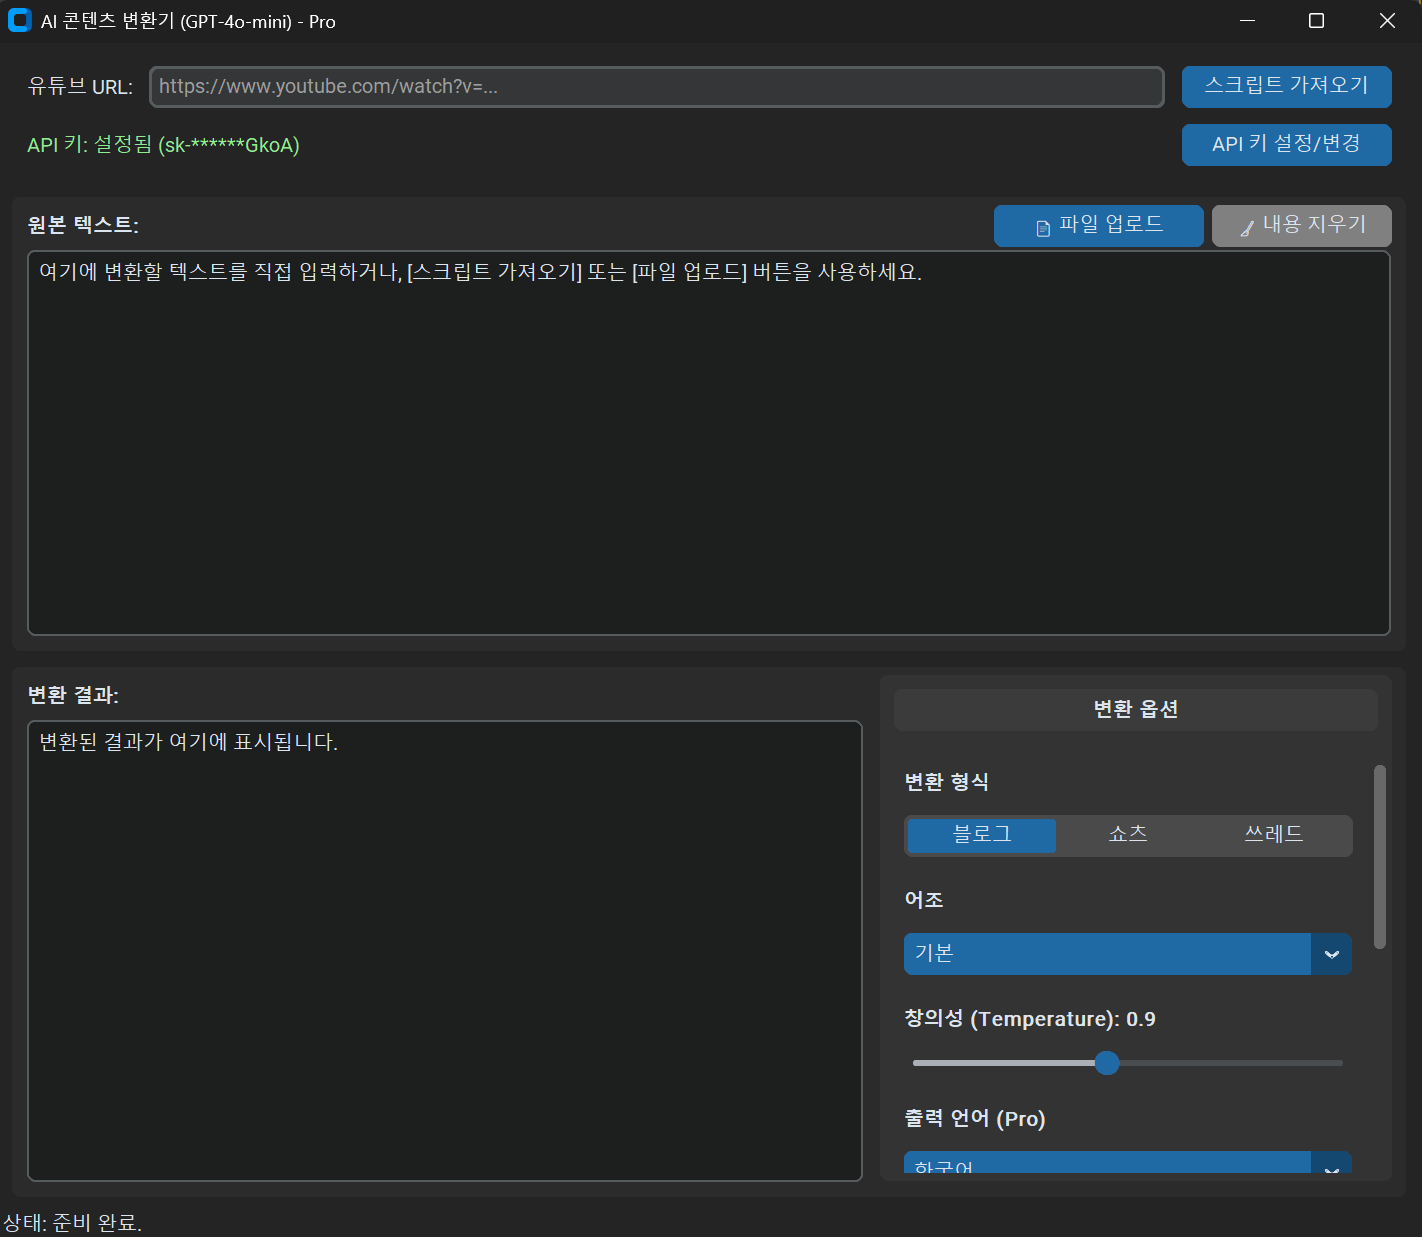Click the options panel vertical scrollbar
This screenshot has width=1422, height=1237.
(x=1380, y=857)
